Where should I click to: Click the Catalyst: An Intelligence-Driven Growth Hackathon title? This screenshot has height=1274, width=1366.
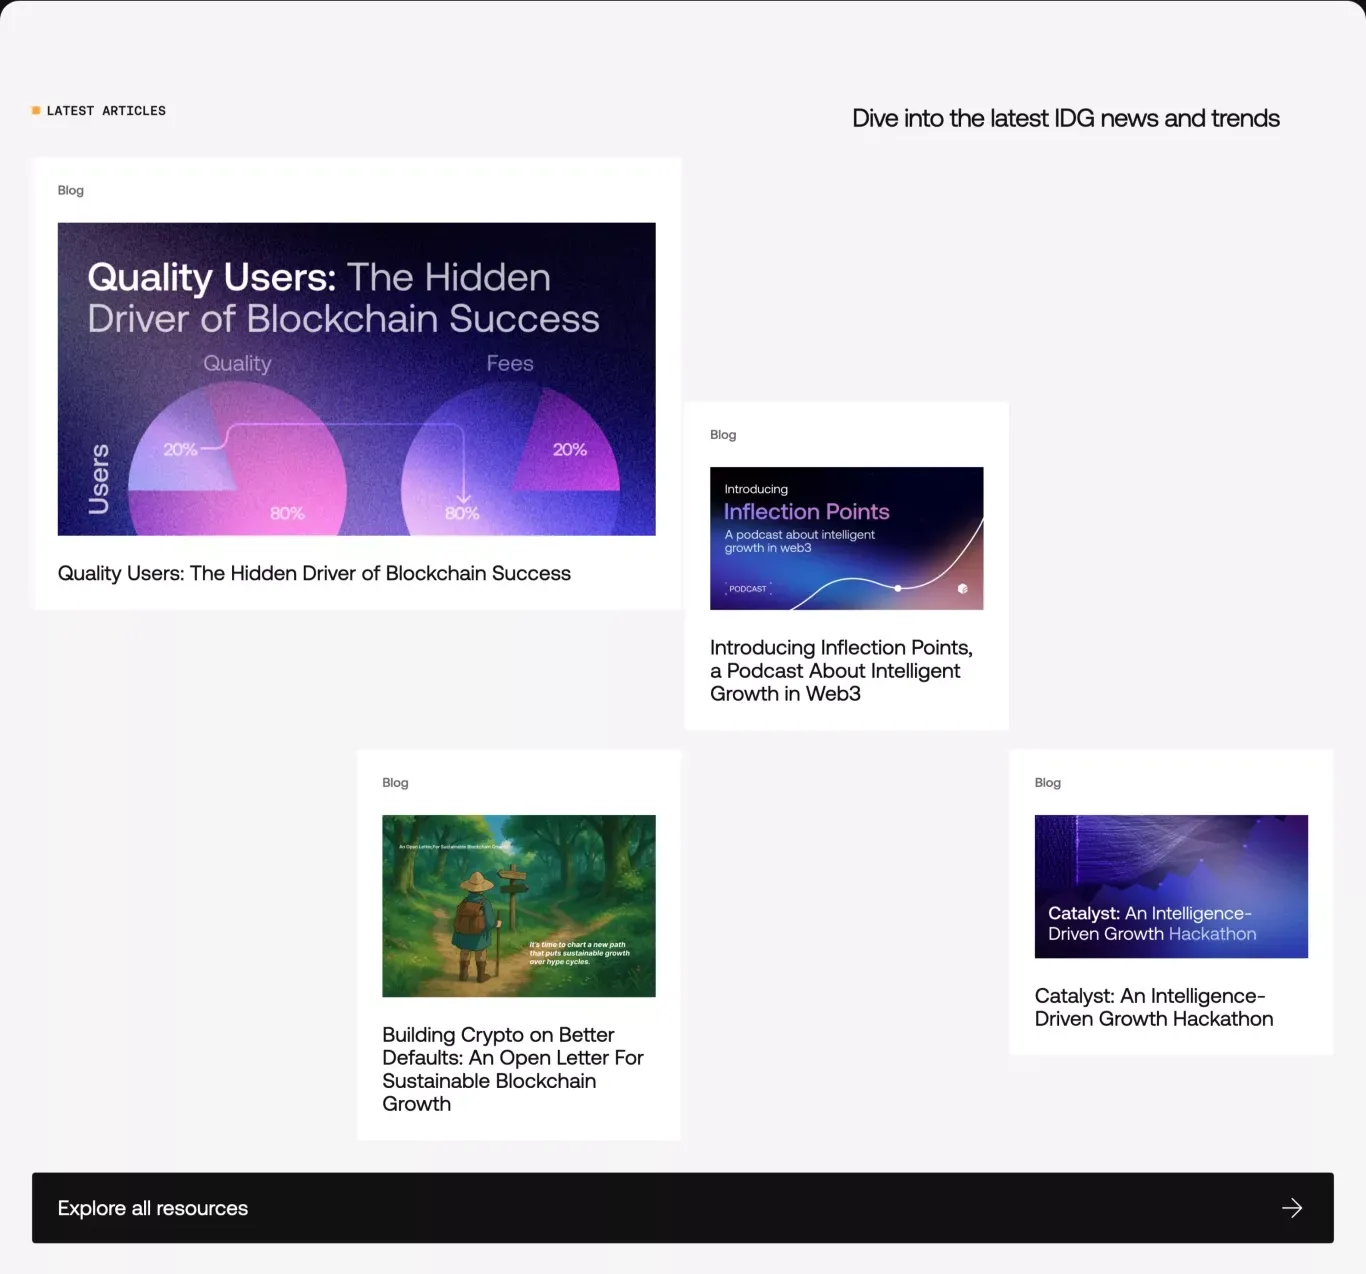1154,1007
